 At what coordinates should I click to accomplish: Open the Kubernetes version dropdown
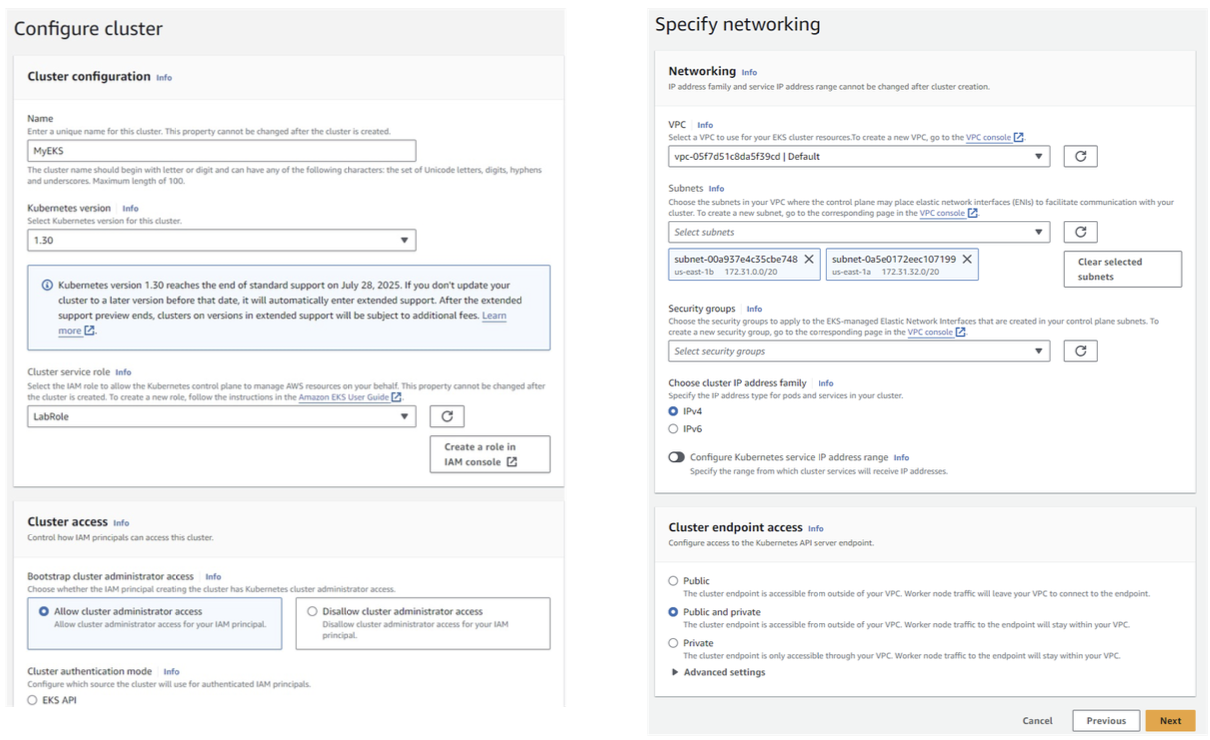point(221,240)
